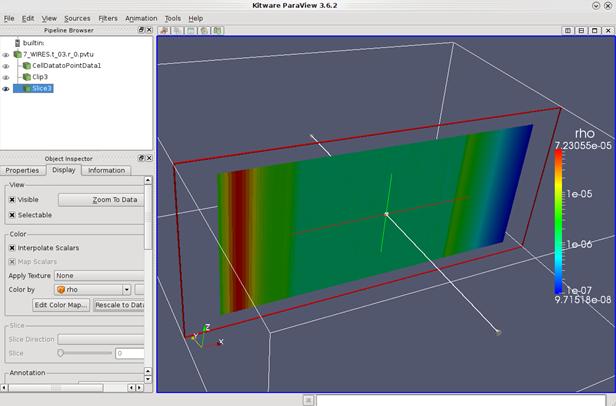Open the Color by dropdown arrow
The image size is (616, 406).
pos(126,290)
